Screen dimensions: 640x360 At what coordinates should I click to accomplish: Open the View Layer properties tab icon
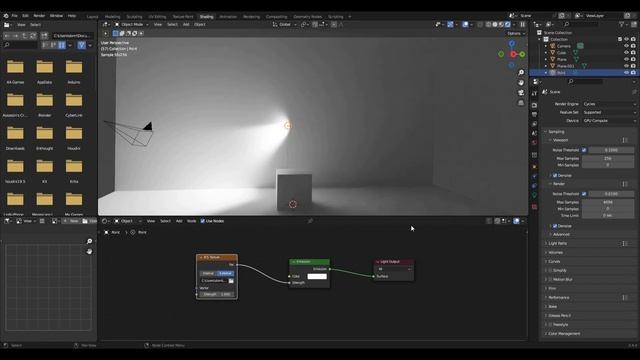click(534, 124)
